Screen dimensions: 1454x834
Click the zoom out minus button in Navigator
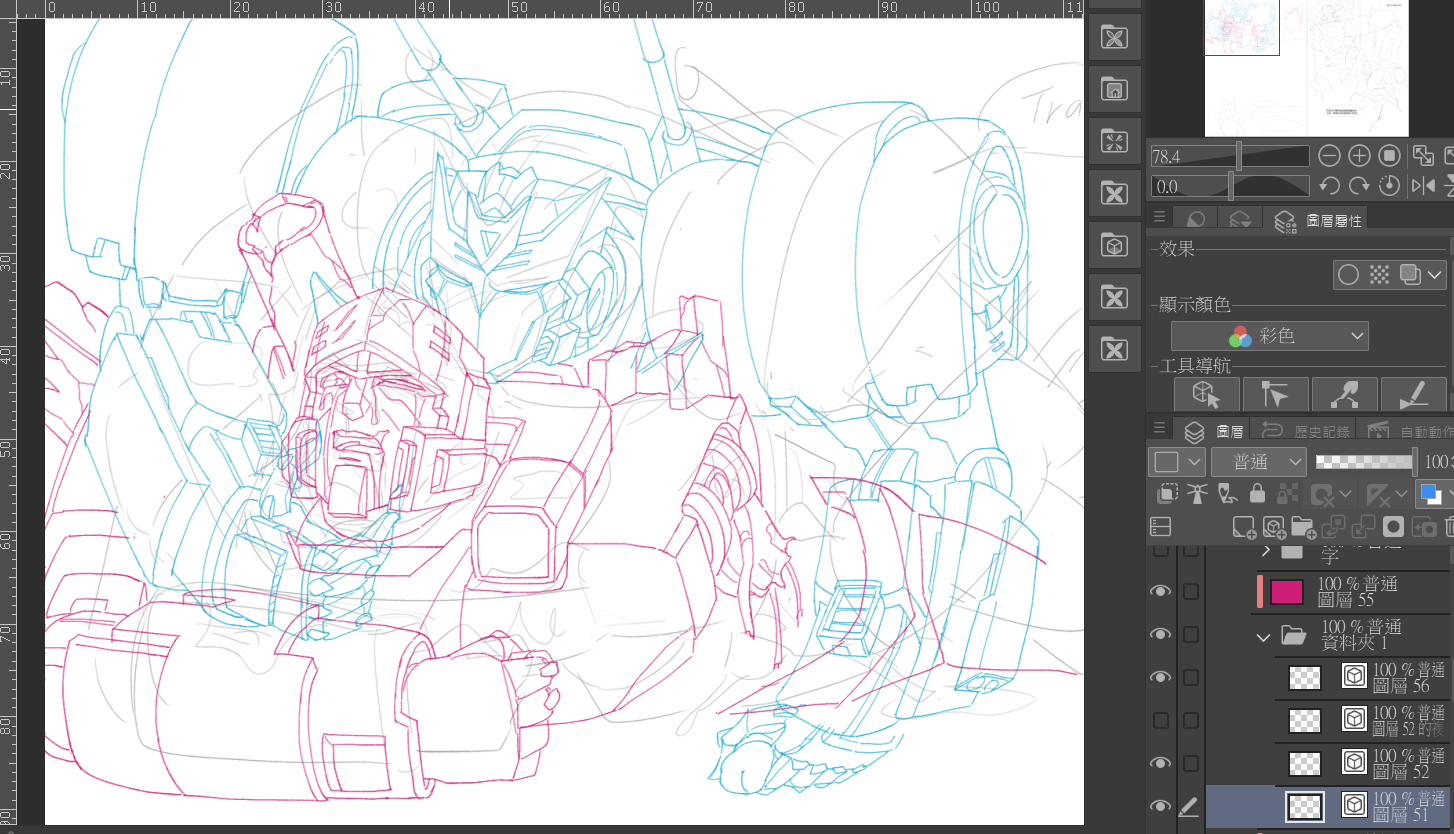click(x=1329, y=156)
